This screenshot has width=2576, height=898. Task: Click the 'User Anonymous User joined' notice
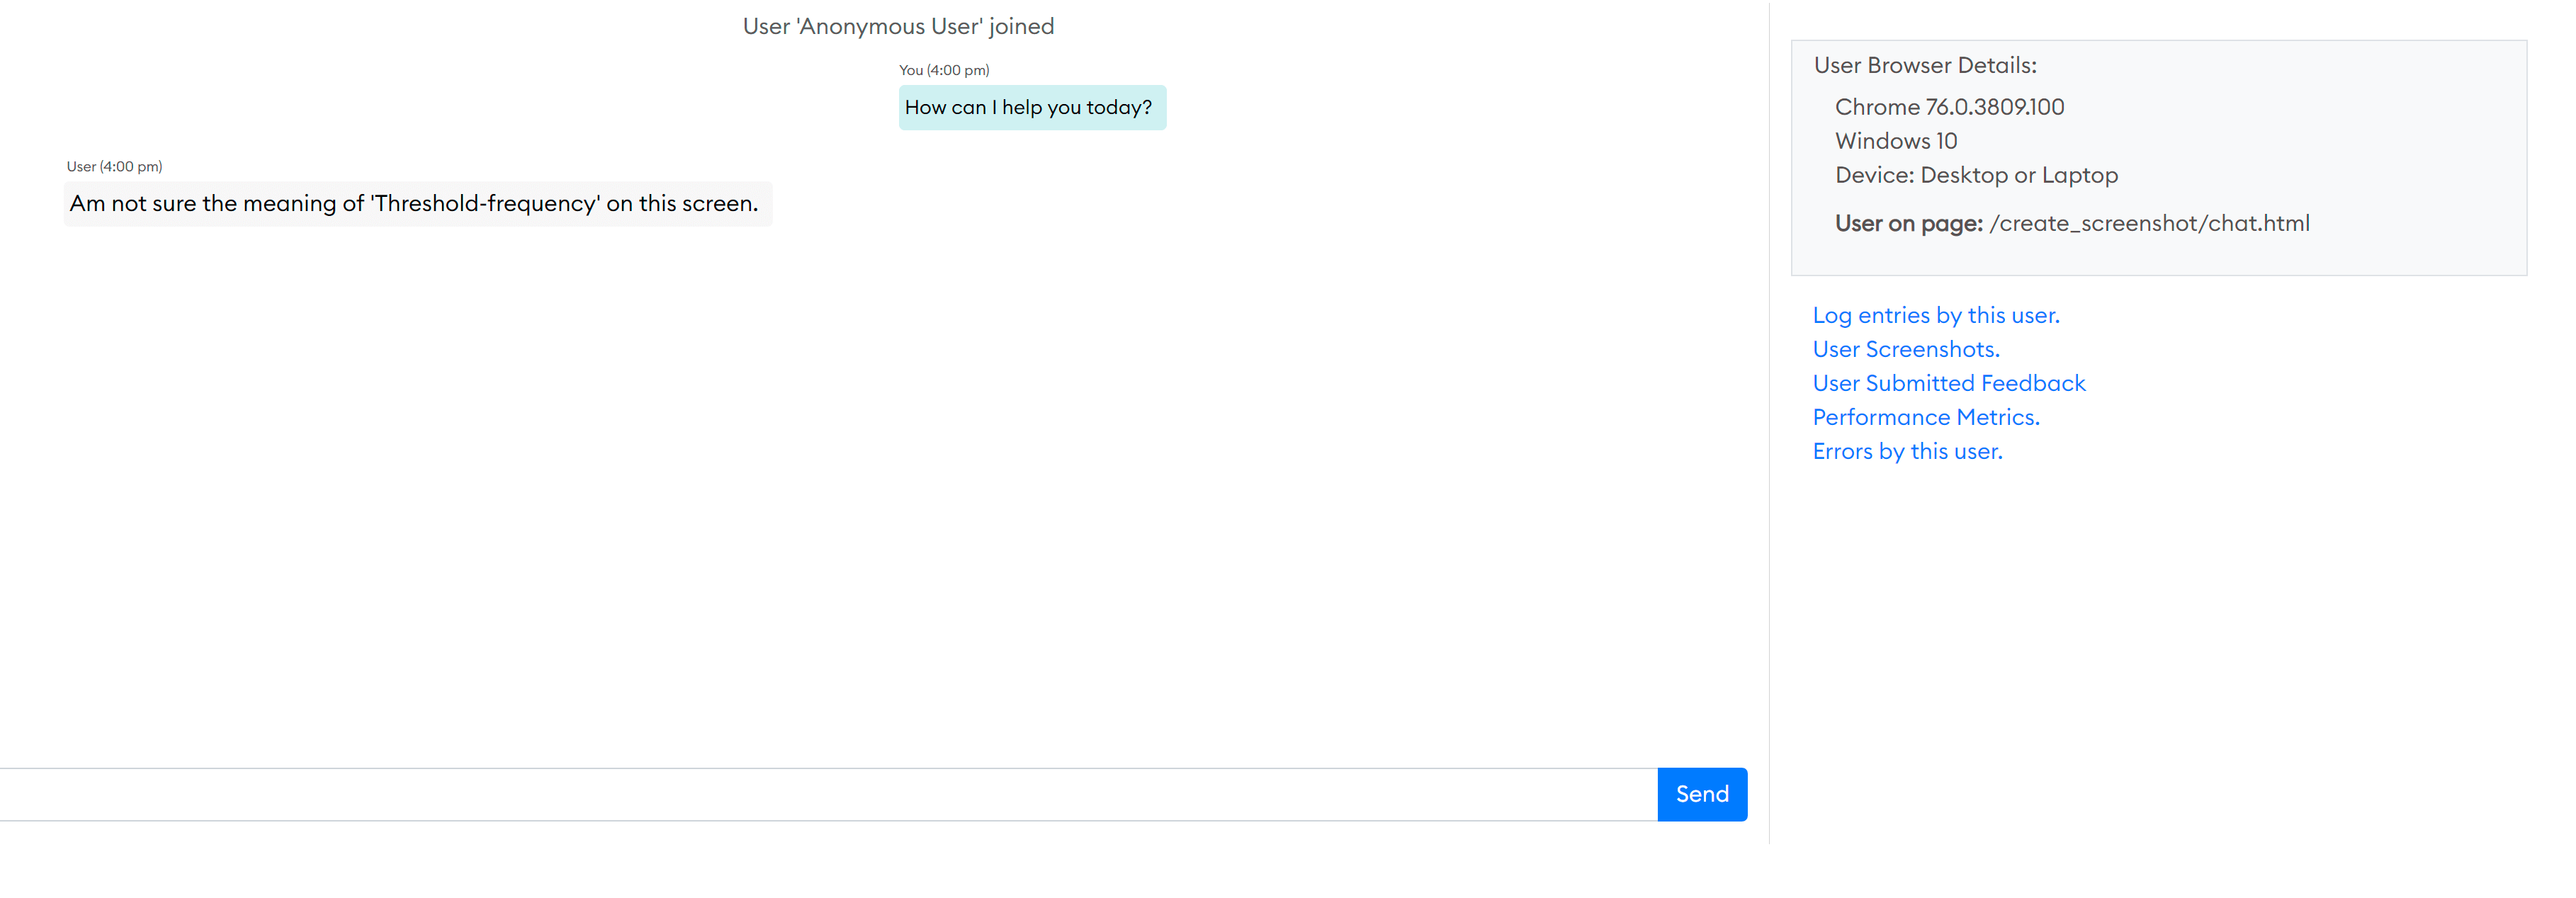(x=897, y=26)
